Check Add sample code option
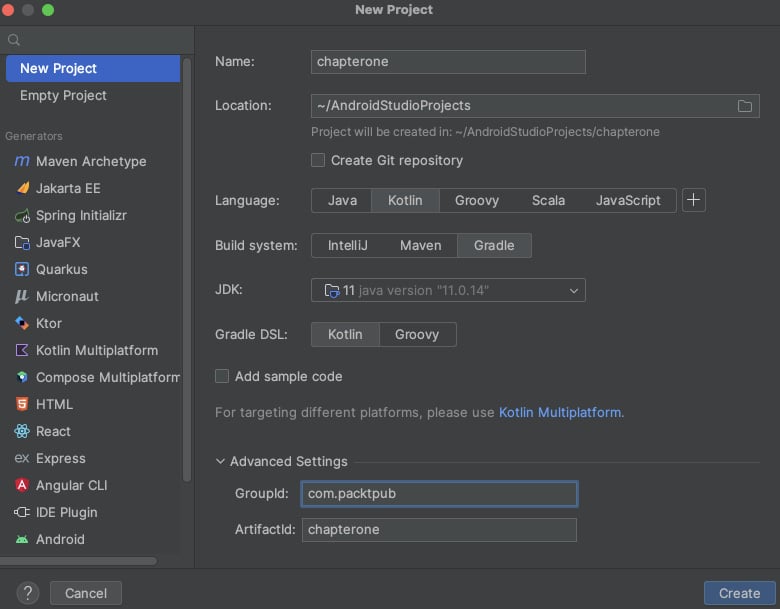Screen dimensions: 780x609 click(x=222, y=376)
